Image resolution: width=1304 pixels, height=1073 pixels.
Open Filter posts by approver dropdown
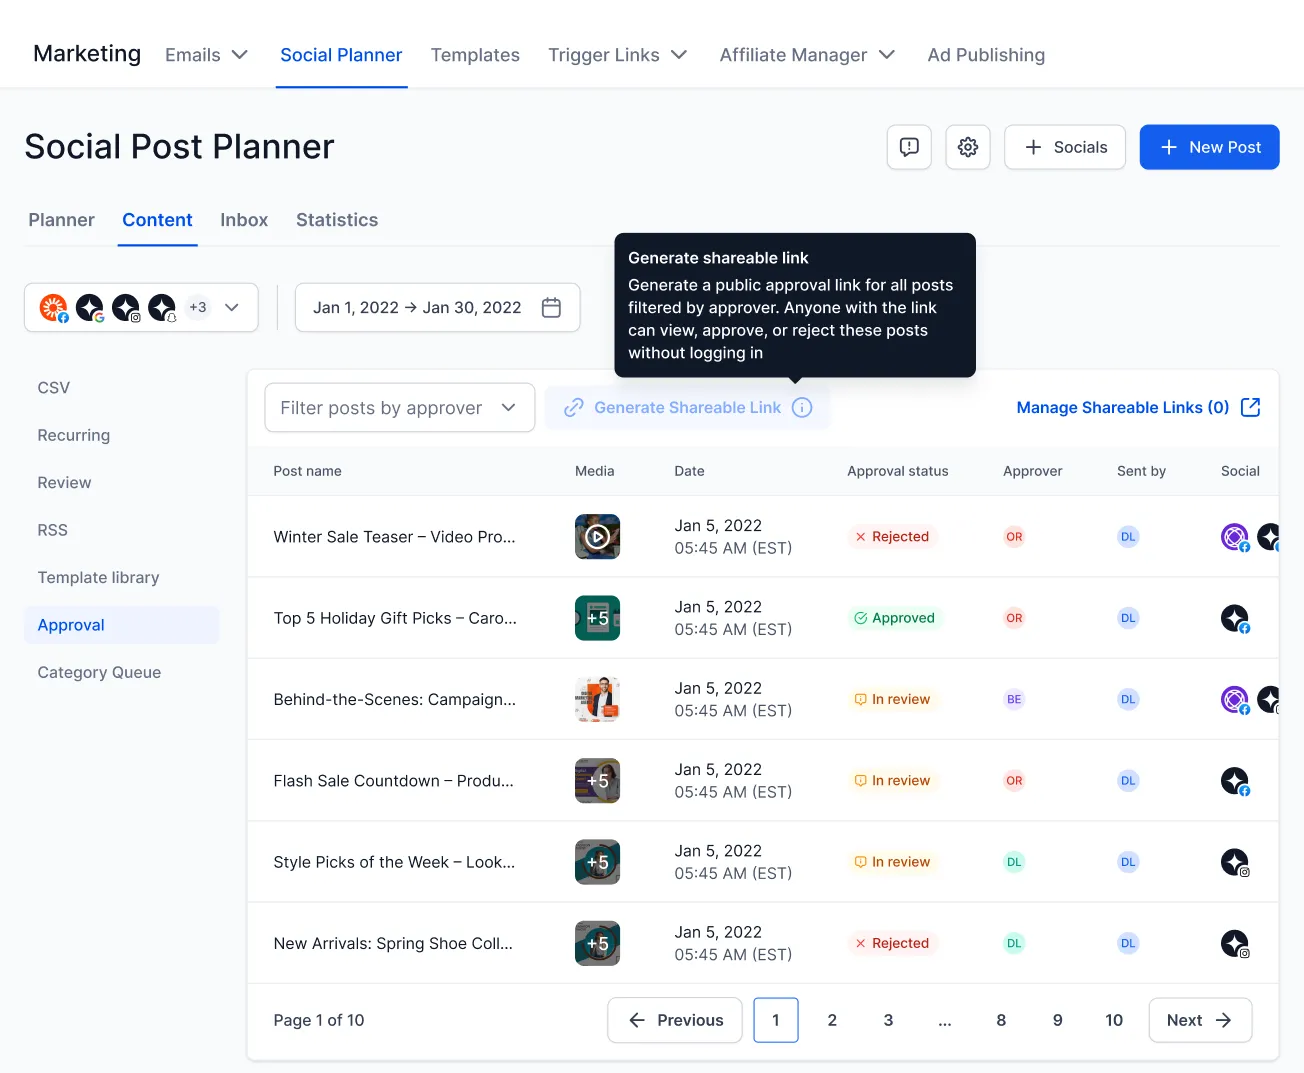(x=399, y=408)
